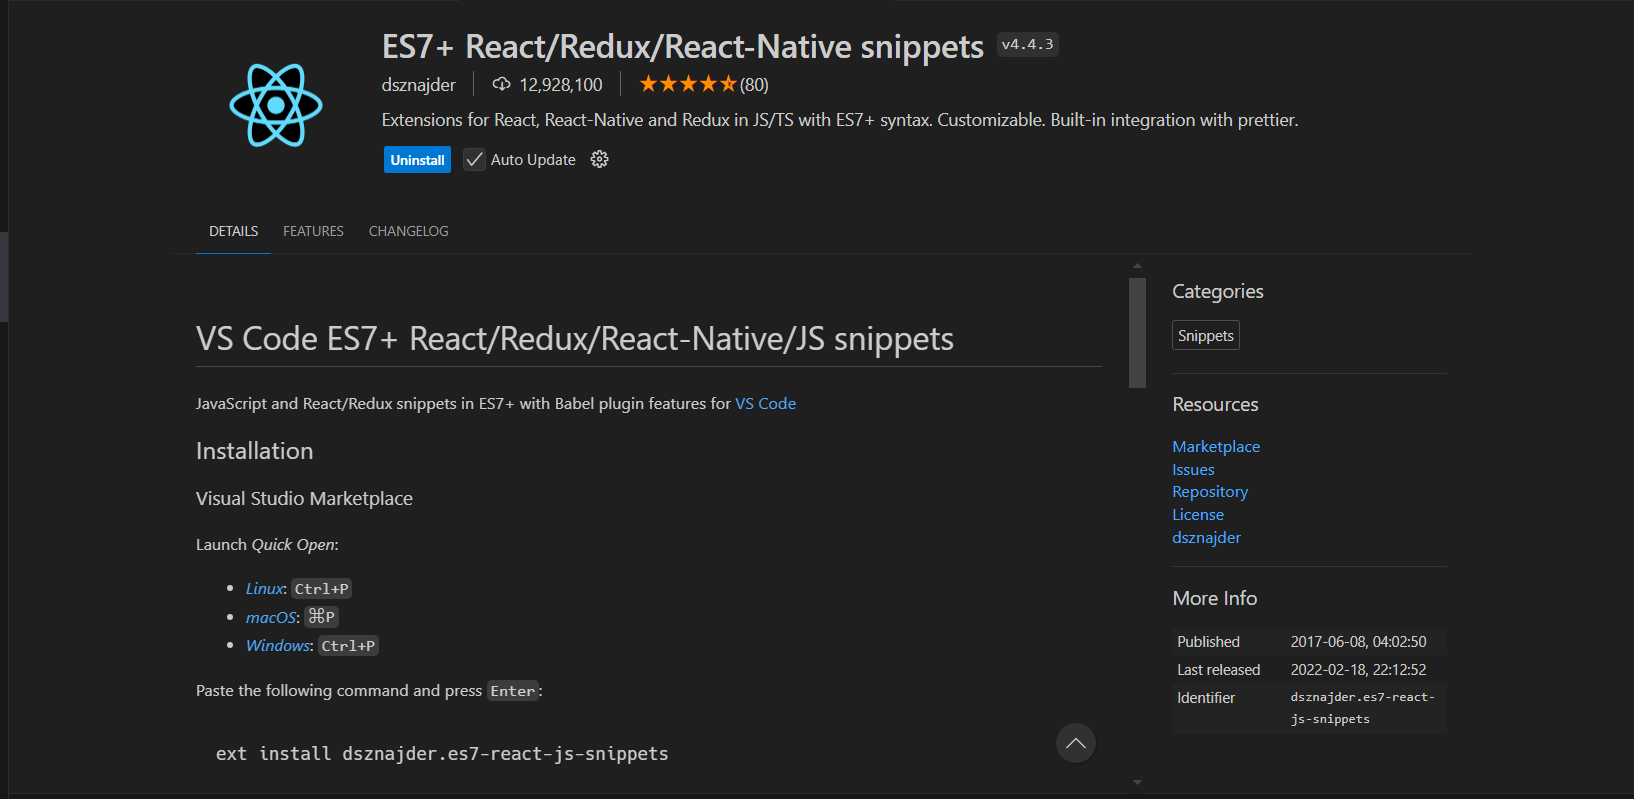Image resolution: width=1634 pixels, height=799 pixels.
Task: Click the Last released date 2022-02-18 value
Action: pos(1358,670)
